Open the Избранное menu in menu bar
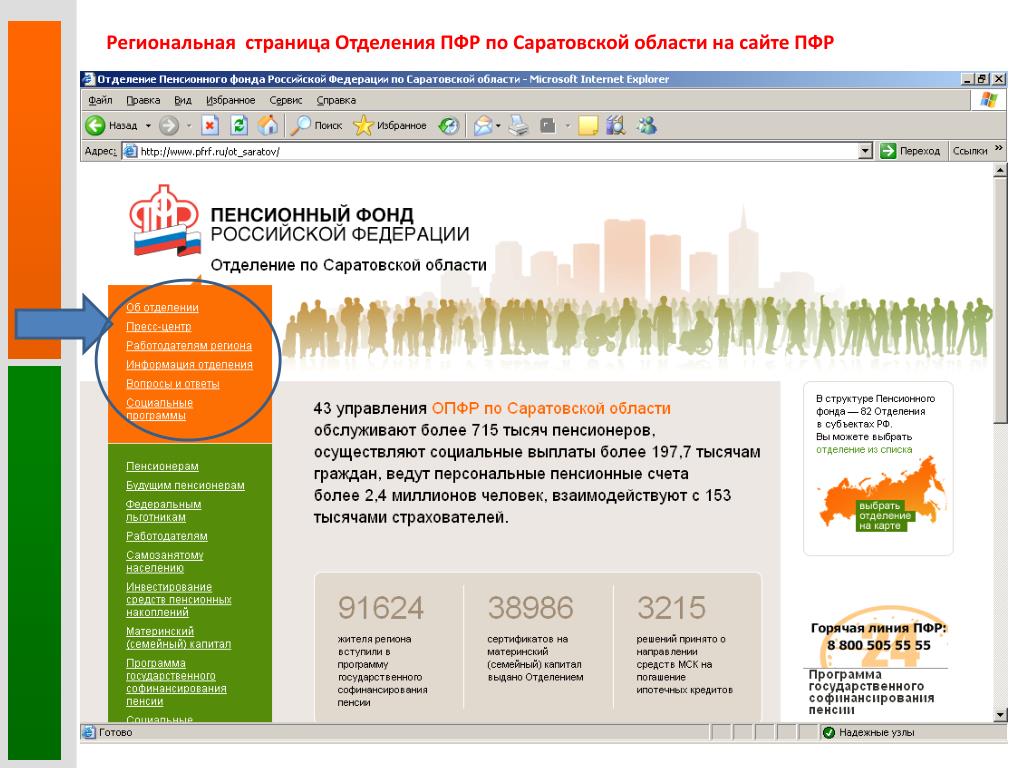Screen dimensions: 1024x768 pos(231,100)
